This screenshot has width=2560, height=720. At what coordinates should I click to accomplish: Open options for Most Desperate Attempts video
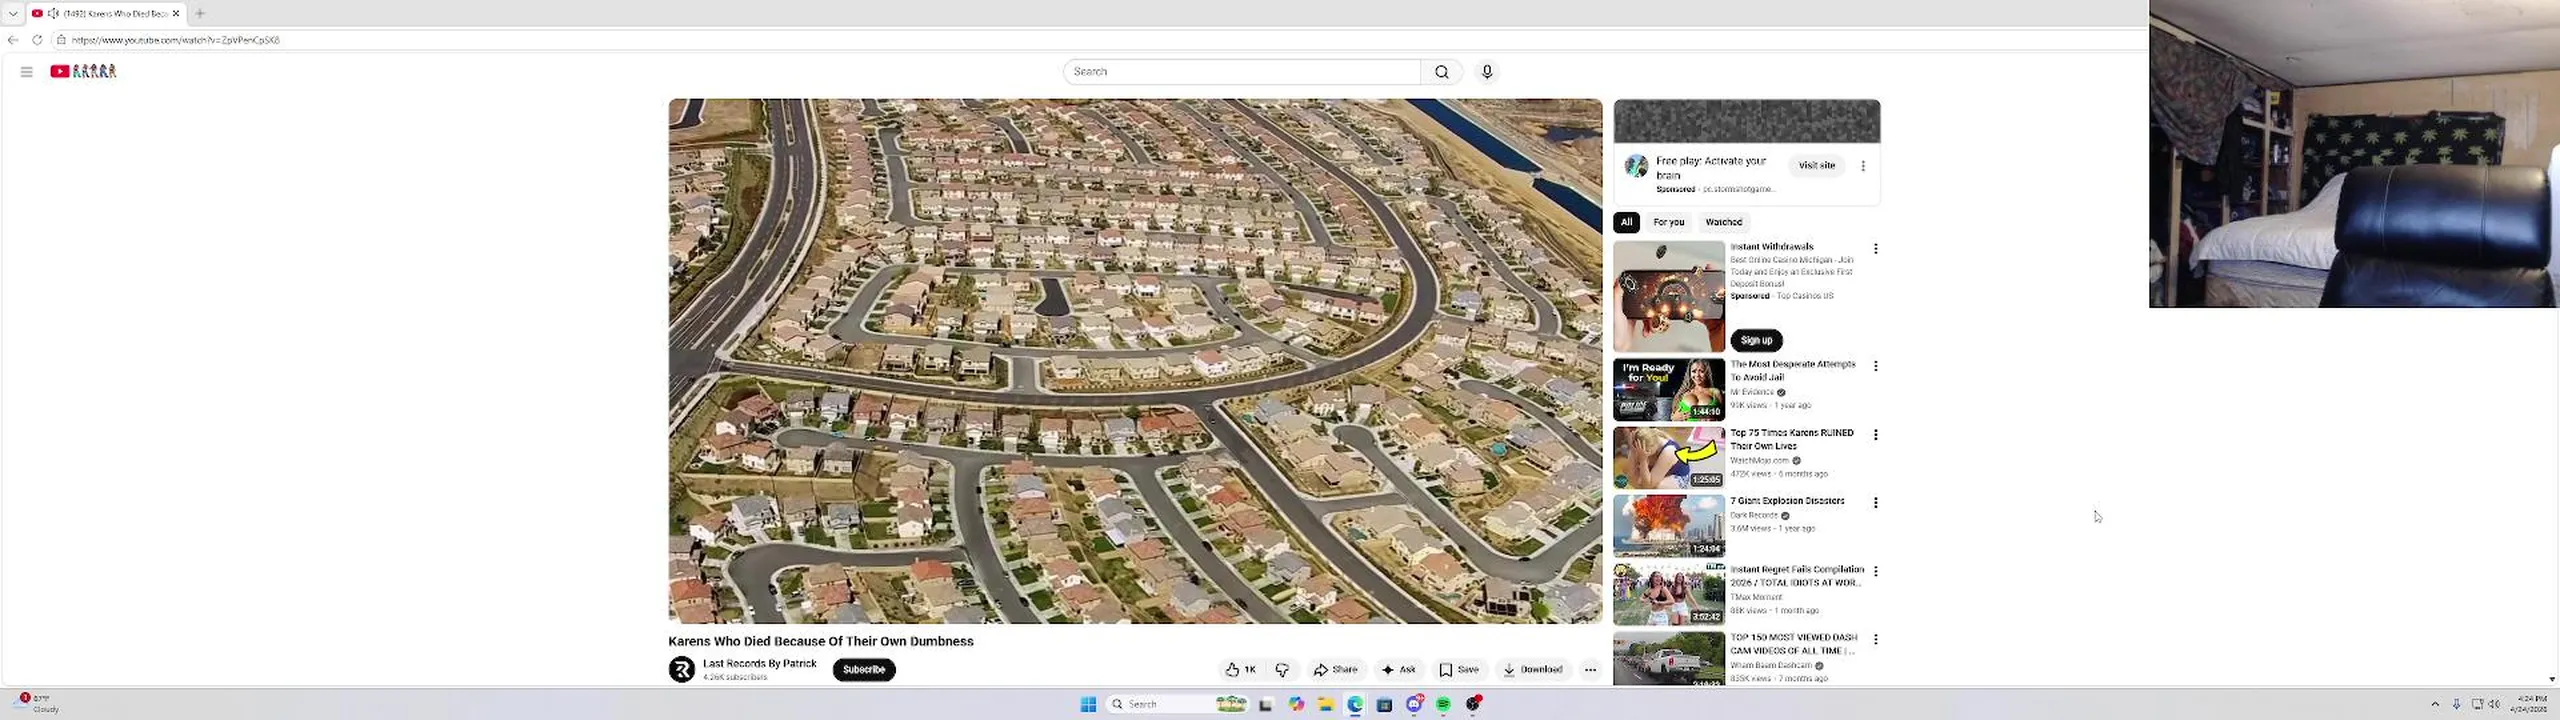tap(1876, 367)
